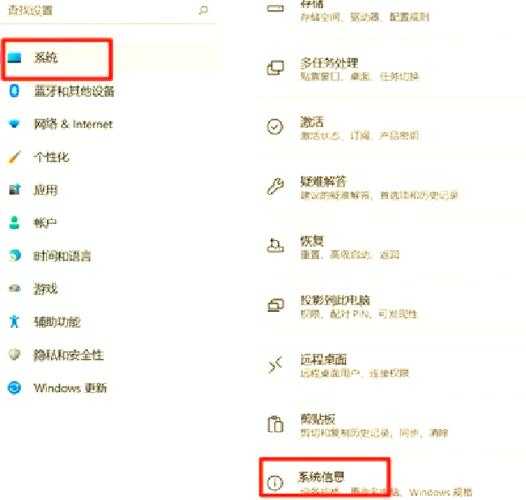Open 蓝牙和其他设备 Bluetooth icon

14,91
